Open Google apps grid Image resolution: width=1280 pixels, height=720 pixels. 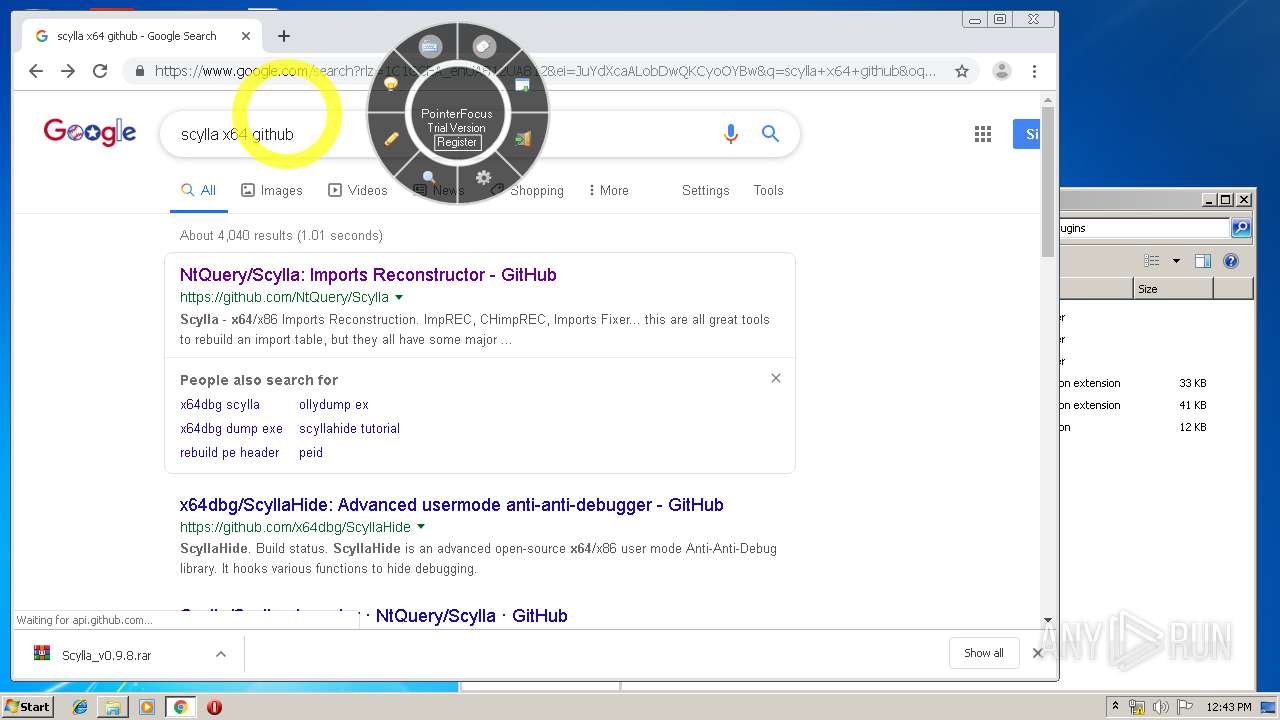click(983, 134)
